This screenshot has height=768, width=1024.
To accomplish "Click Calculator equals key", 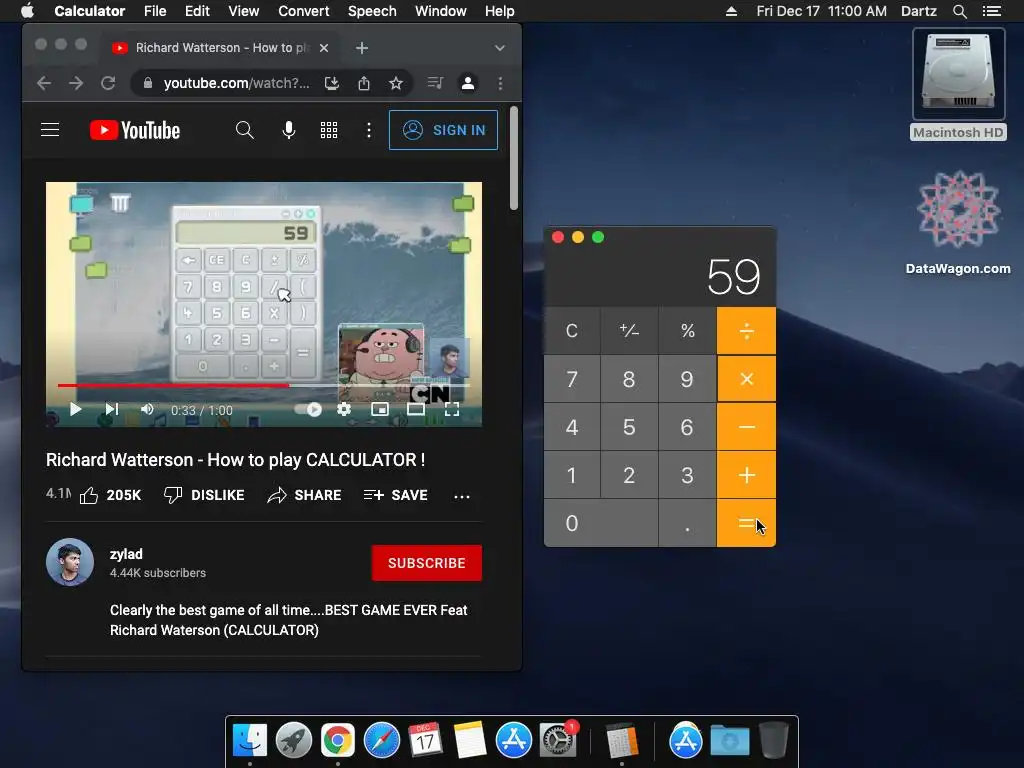I will (x=746, y=523).
